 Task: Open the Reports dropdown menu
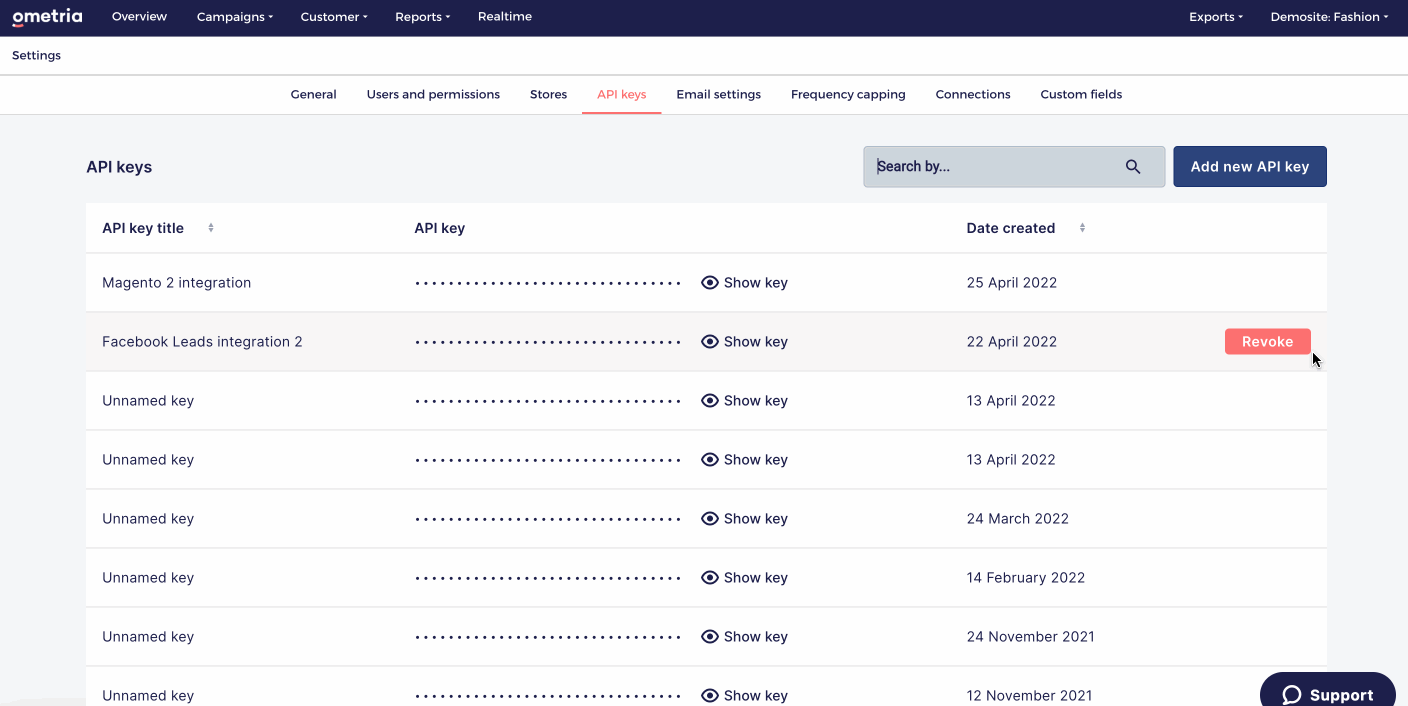click(422, 17)
